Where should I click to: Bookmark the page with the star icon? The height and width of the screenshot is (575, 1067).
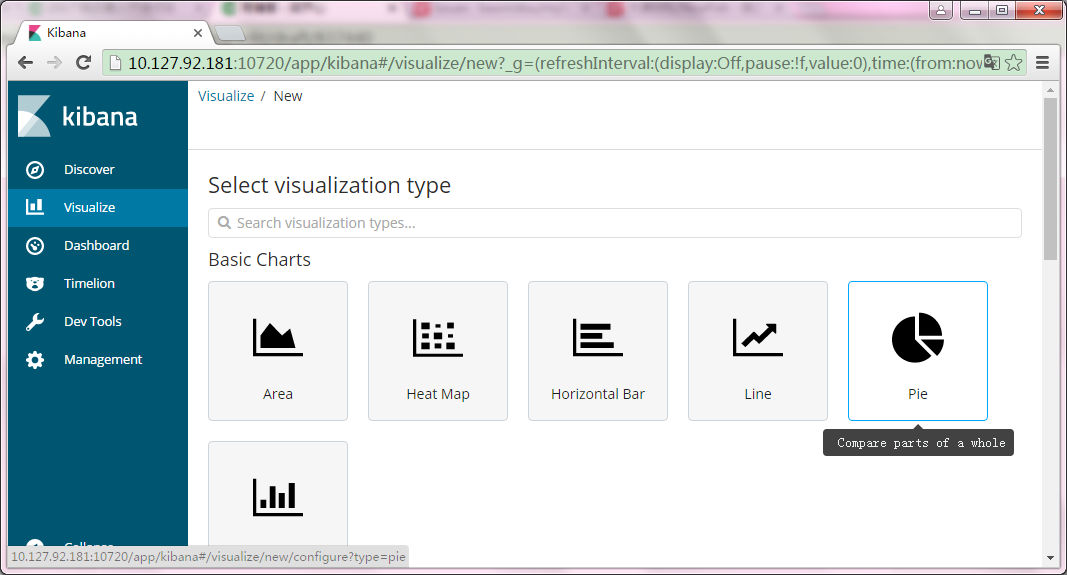click(1013, 63)
